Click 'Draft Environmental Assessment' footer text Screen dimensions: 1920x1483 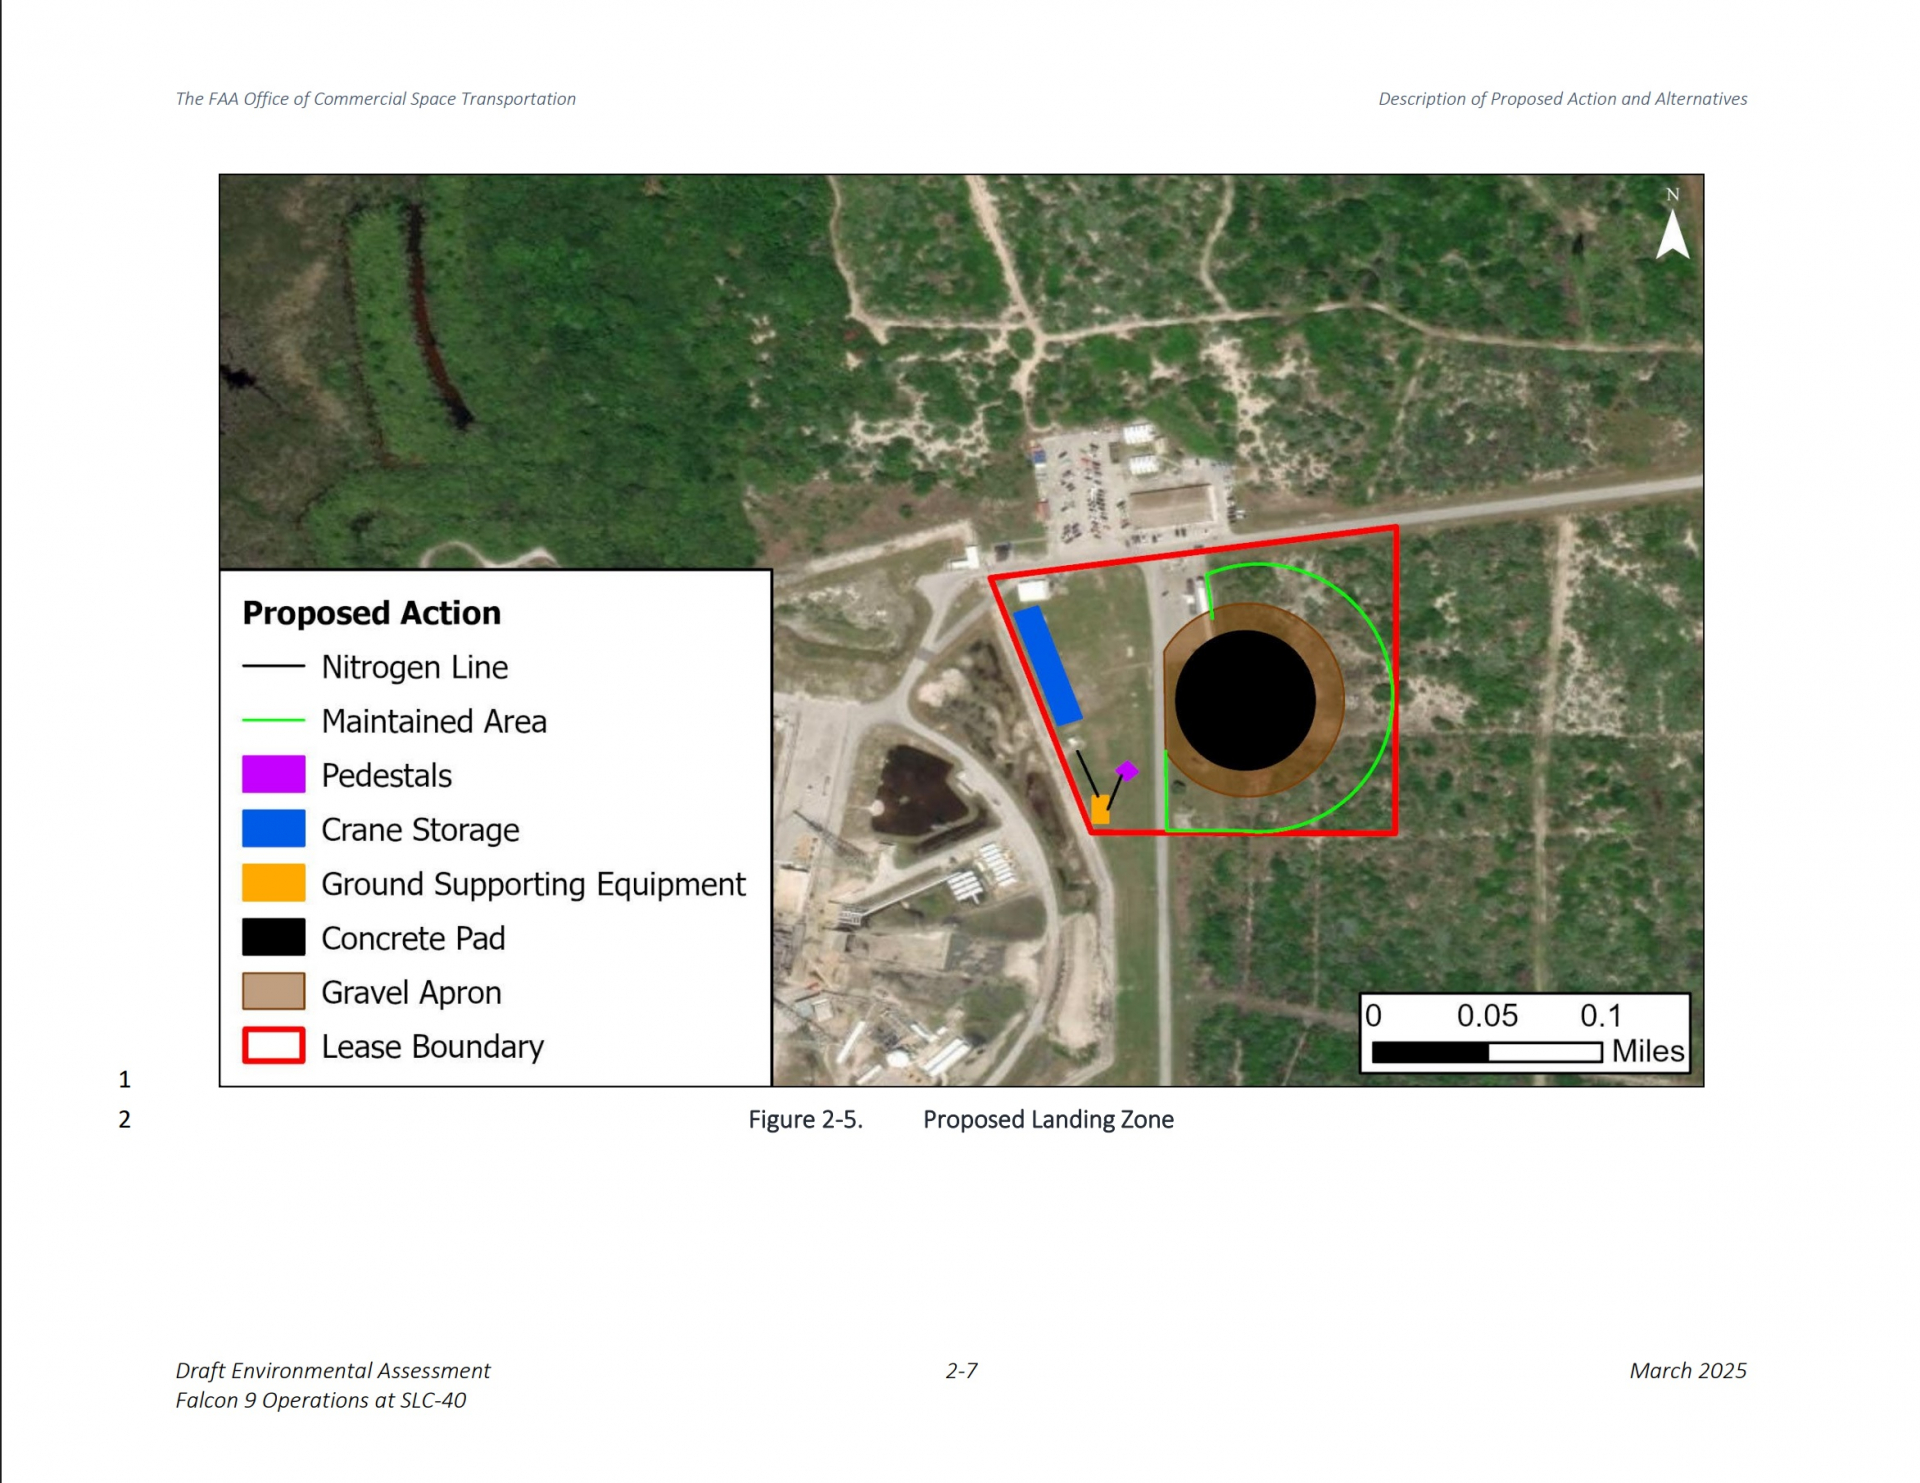(x=333, y=1370)
